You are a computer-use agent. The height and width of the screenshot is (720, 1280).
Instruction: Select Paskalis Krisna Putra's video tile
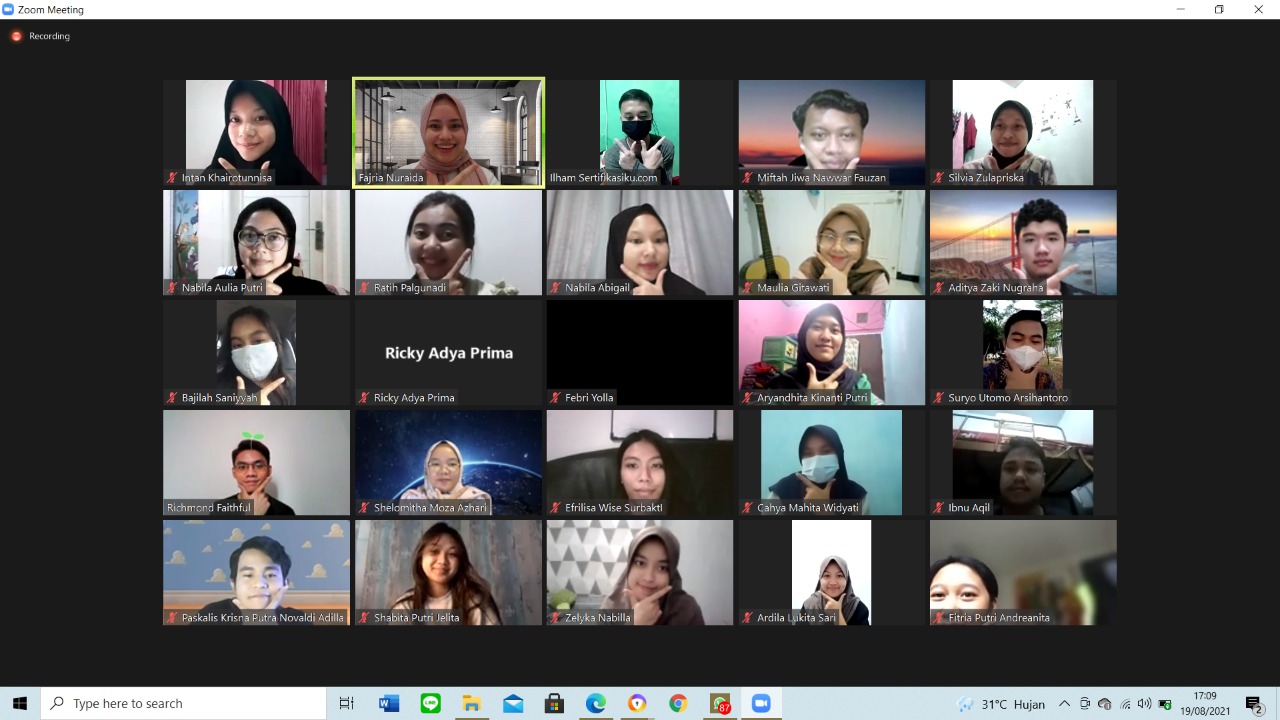(x=256, y=572)
